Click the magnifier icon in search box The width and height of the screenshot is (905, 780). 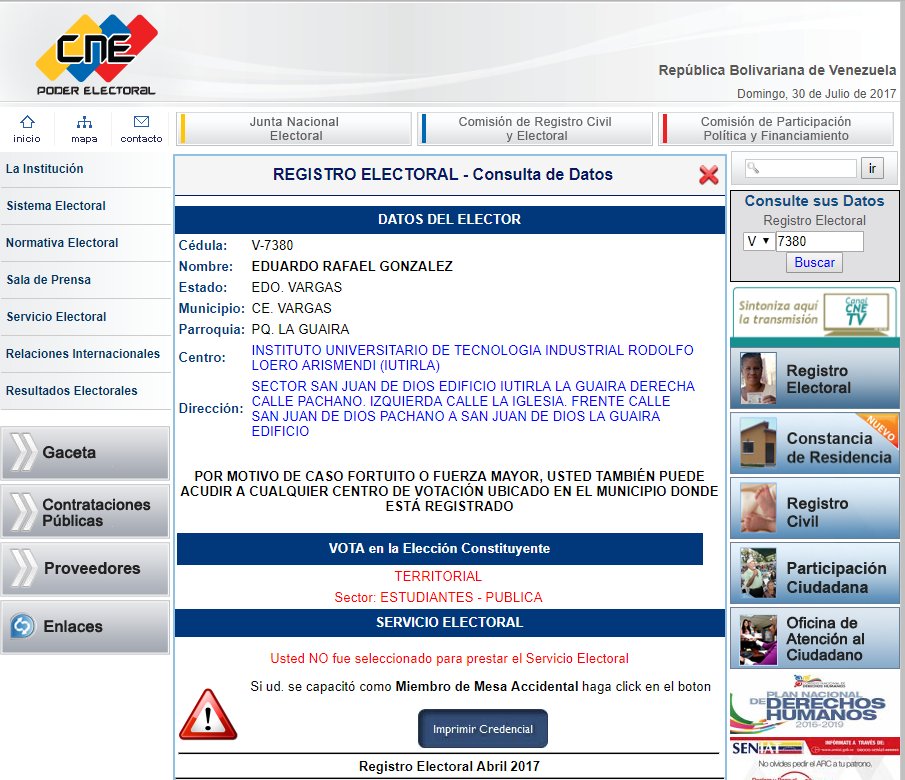[x=753, y=168]
